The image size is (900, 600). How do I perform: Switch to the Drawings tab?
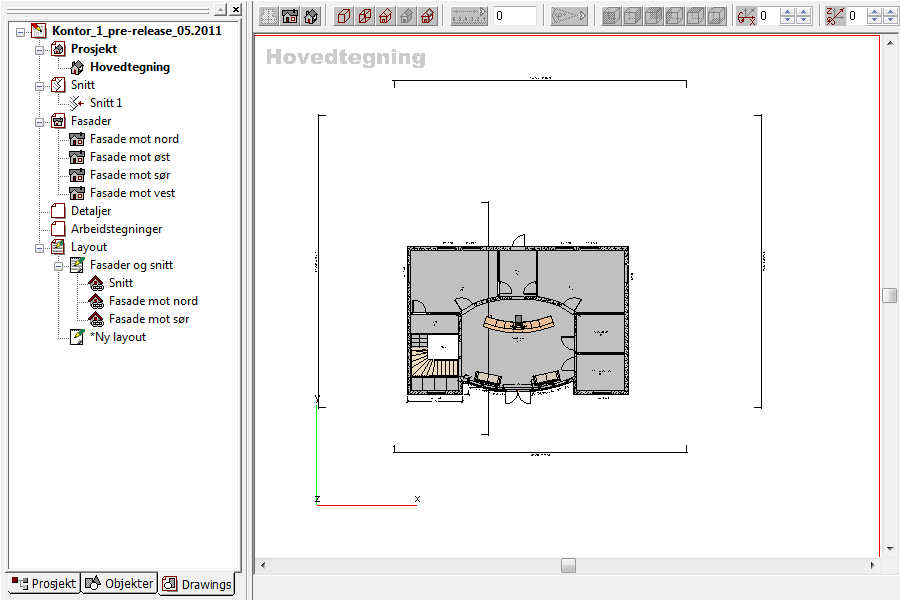coord(197,584)
